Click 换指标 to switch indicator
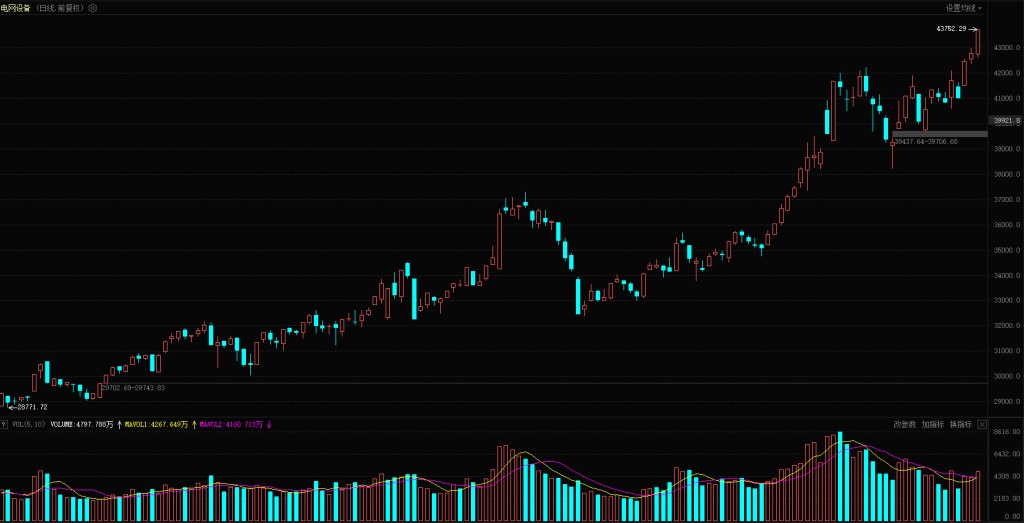Image resolution: width=1024 pixels, height=523 pixels. (x=960, y=424)
